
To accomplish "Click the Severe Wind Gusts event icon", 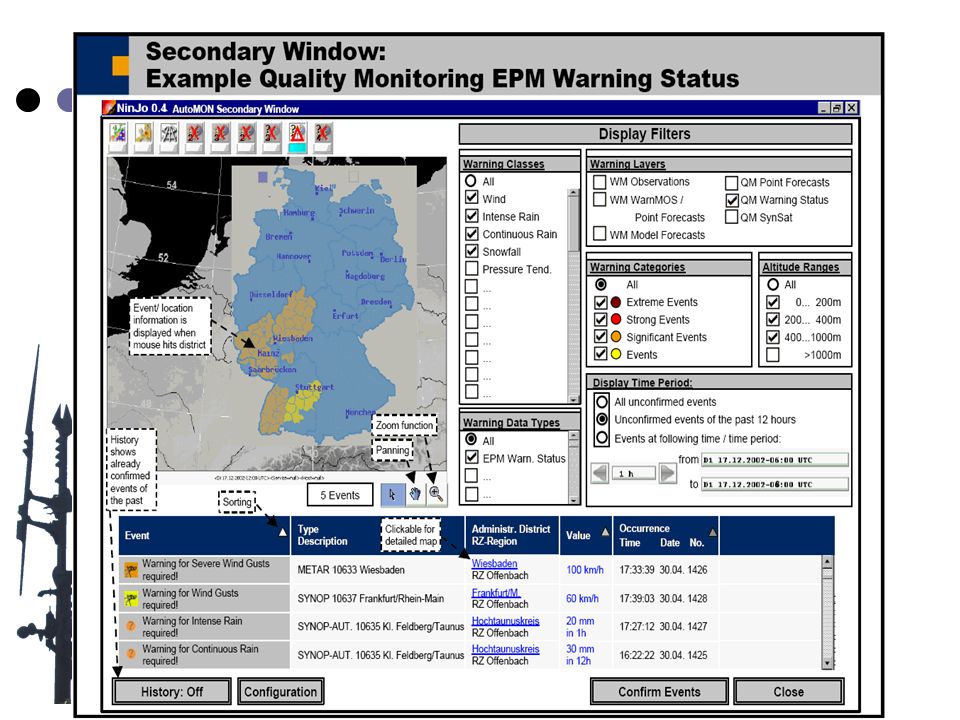I will (131, 570).
